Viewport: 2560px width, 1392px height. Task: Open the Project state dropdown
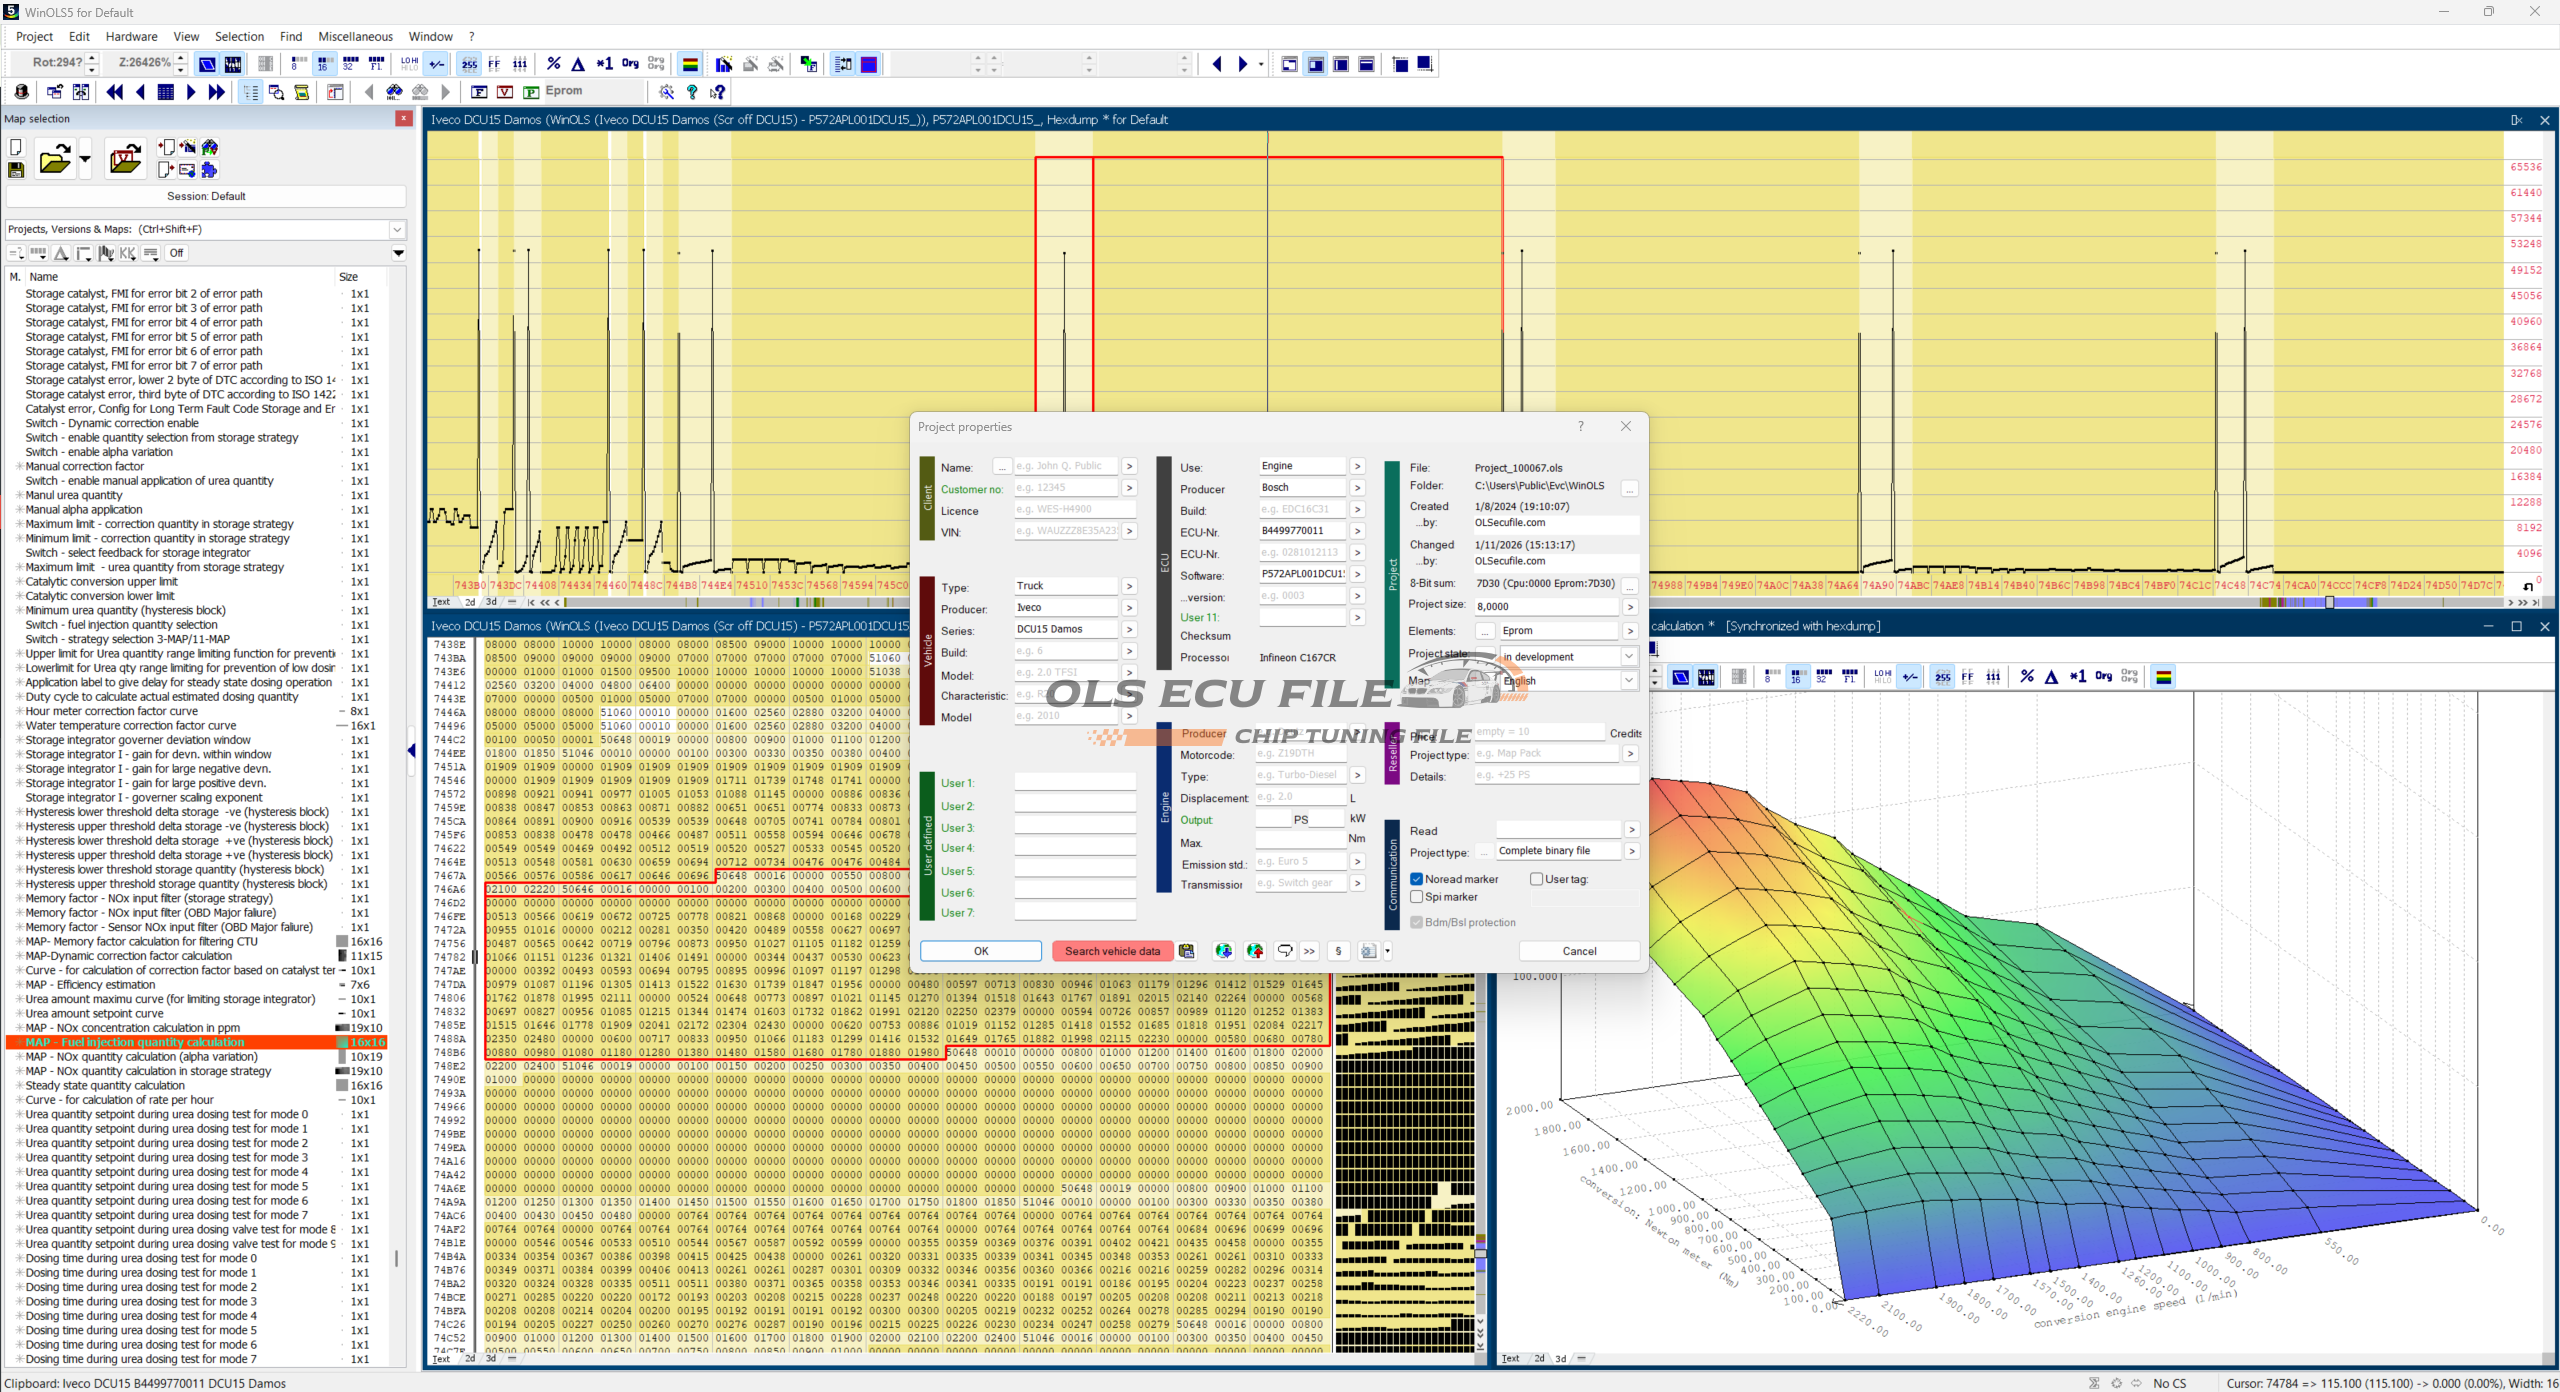click(1628, 656)
